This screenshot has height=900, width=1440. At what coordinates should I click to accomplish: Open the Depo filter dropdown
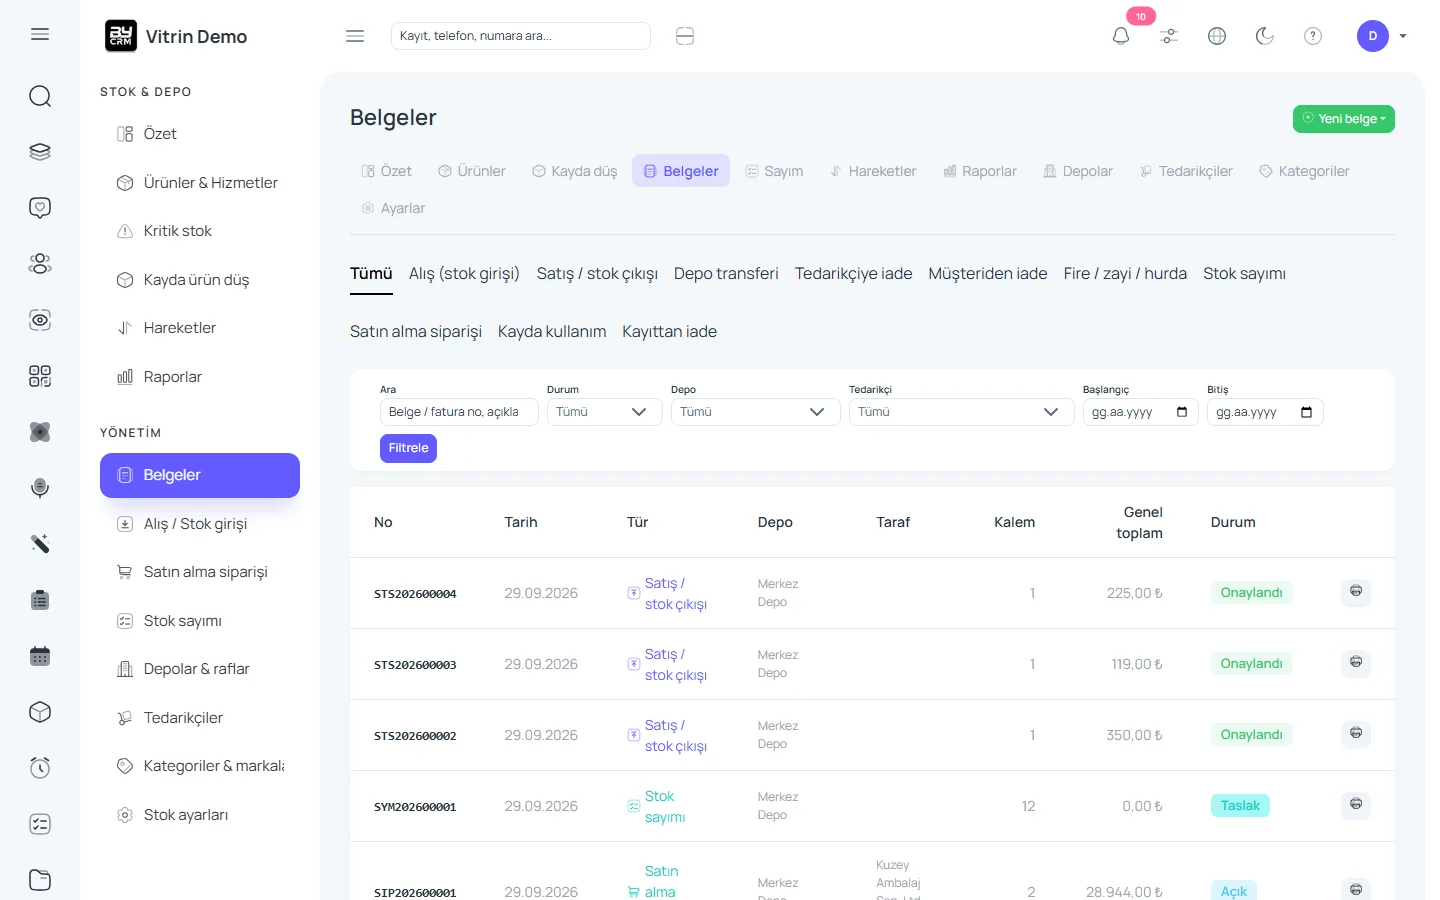point(755,412)
